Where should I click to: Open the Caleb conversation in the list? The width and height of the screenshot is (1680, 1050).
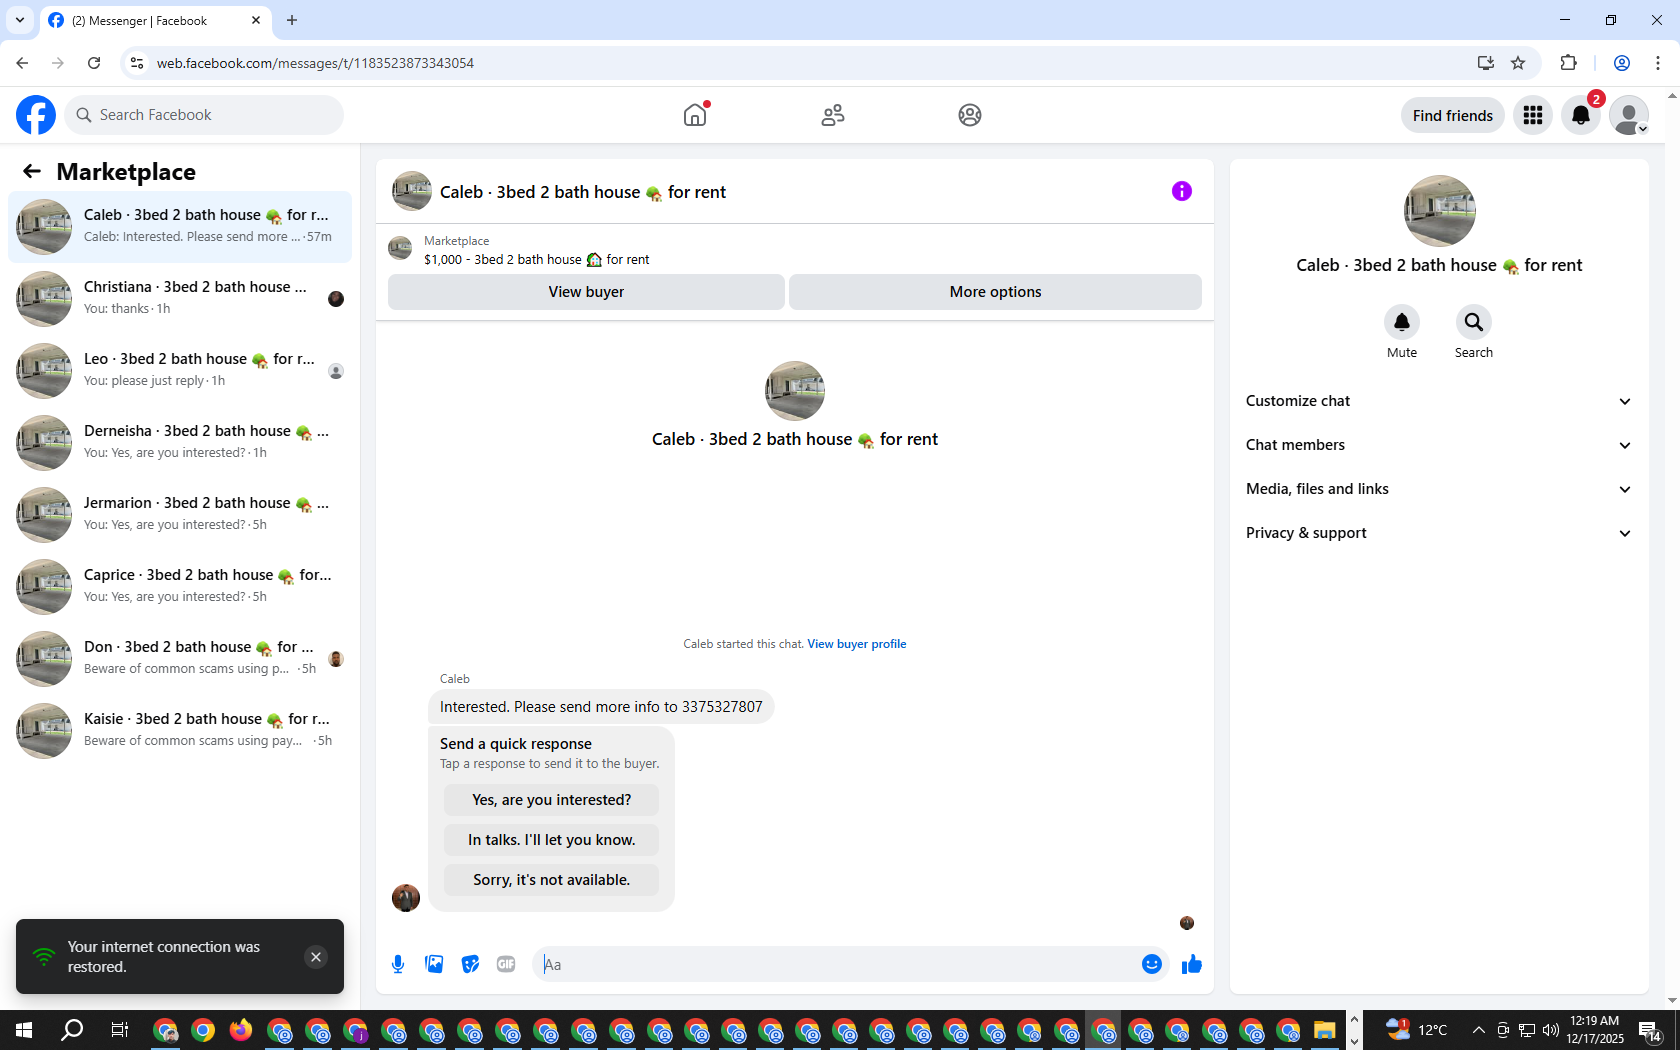pos(180,227)
